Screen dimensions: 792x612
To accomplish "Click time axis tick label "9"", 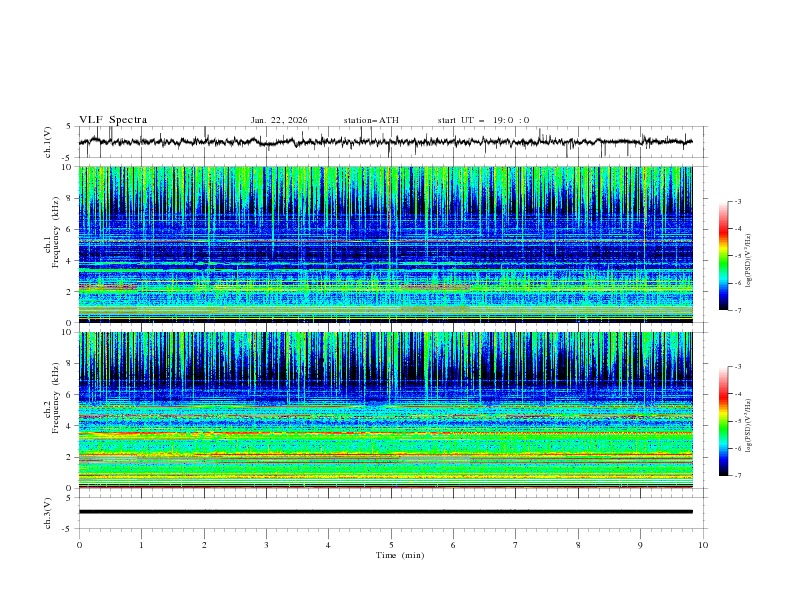I will point(640,545).
